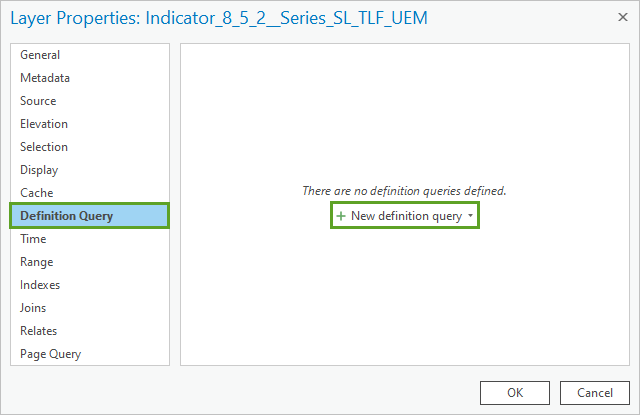Open the General tab
Image resolution: width=640 pixels, height=415 pixels.
point(40,55)
